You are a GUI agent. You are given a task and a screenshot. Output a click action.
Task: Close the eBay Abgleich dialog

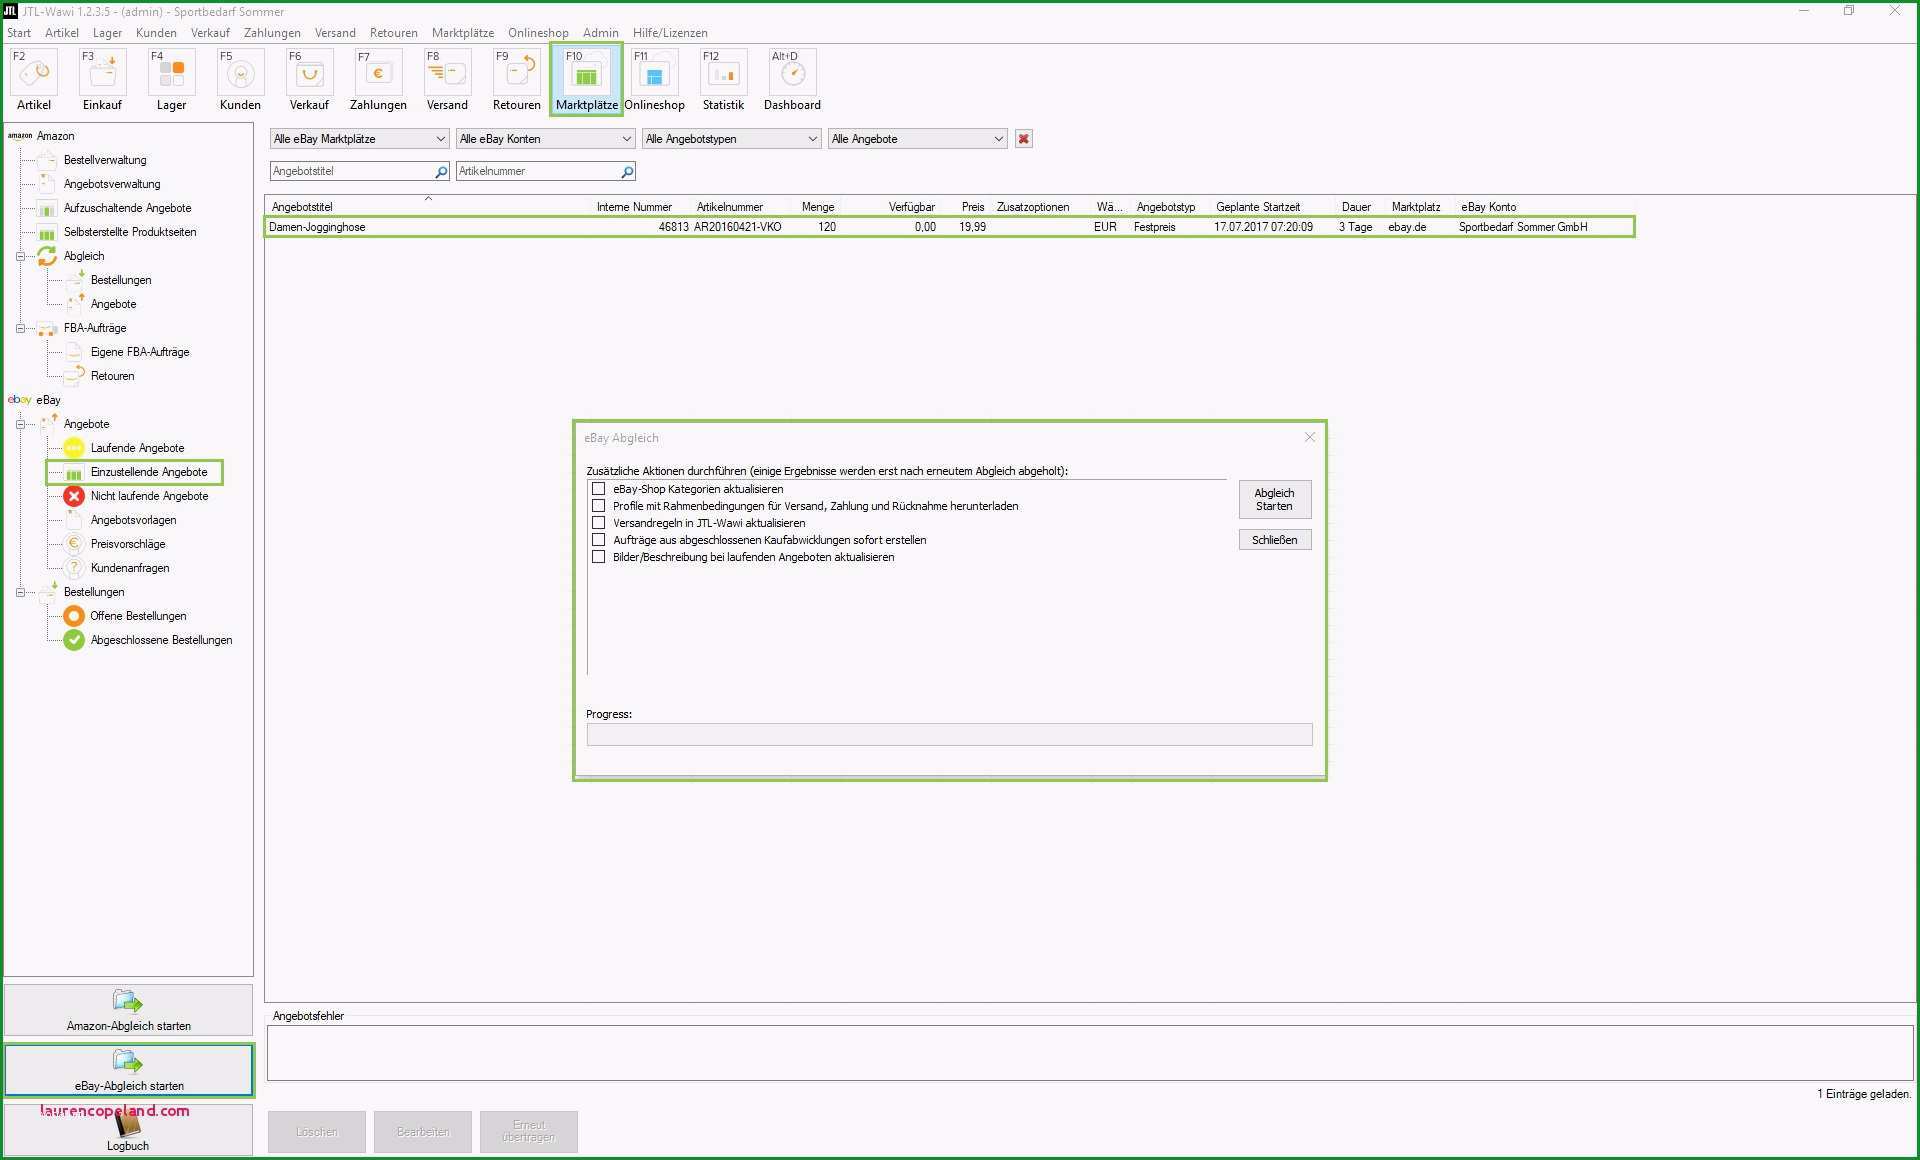(x=1309, y=437)
